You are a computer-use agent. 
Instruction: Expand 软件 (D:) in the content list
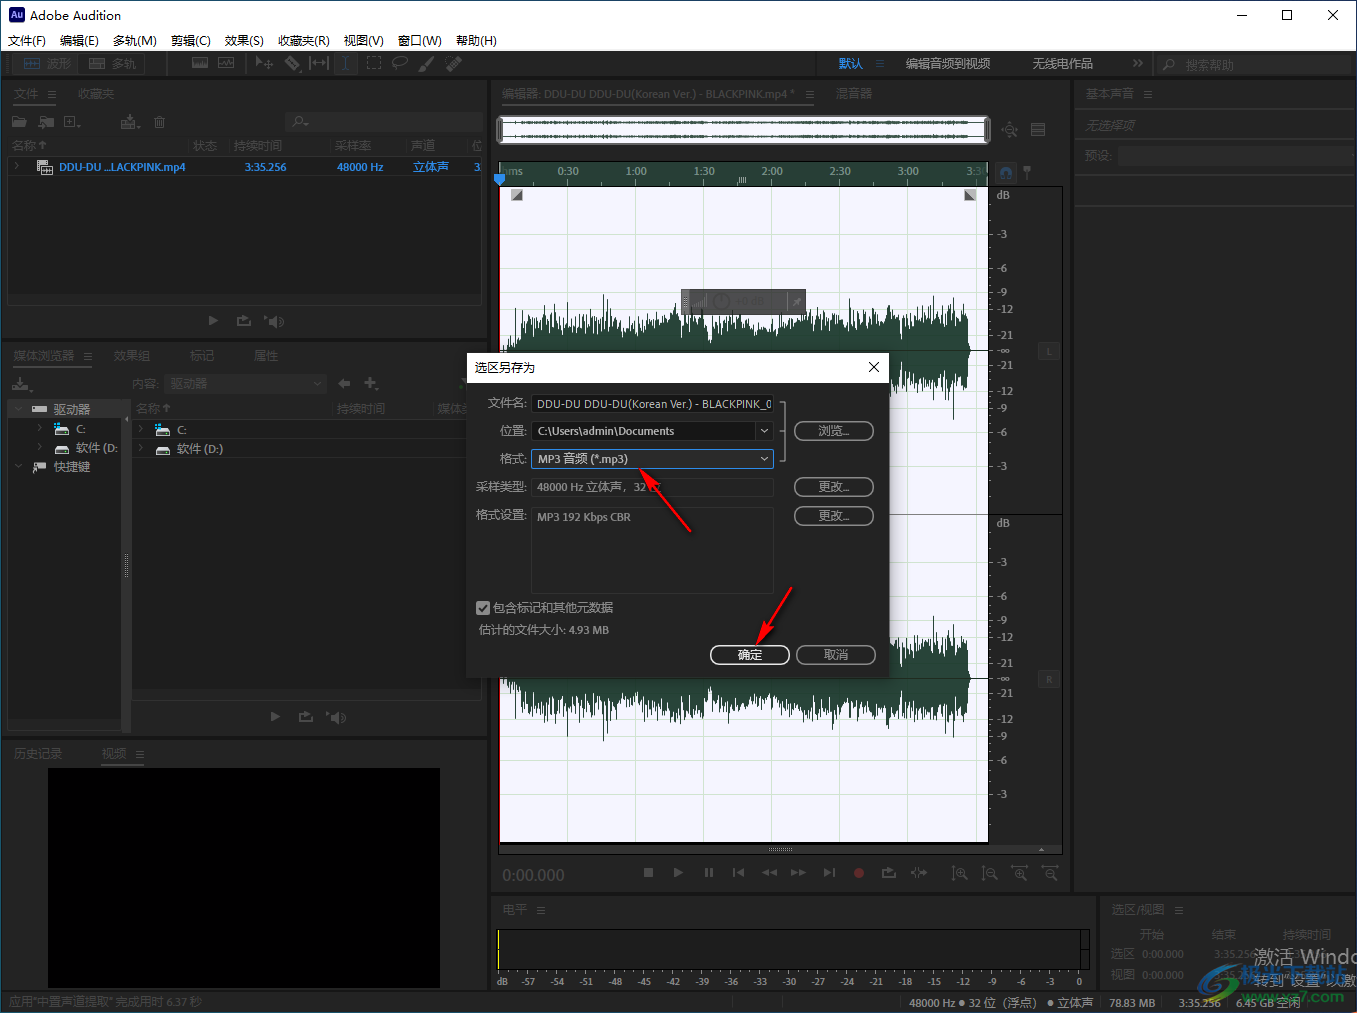(x=141, y=449)
